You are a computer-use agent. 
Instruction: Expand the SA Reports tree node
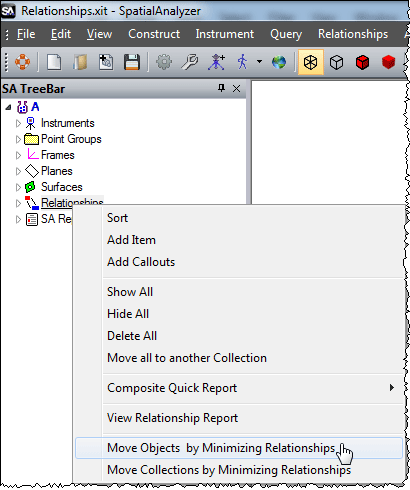pyautogui.click(x=18, y=219)
